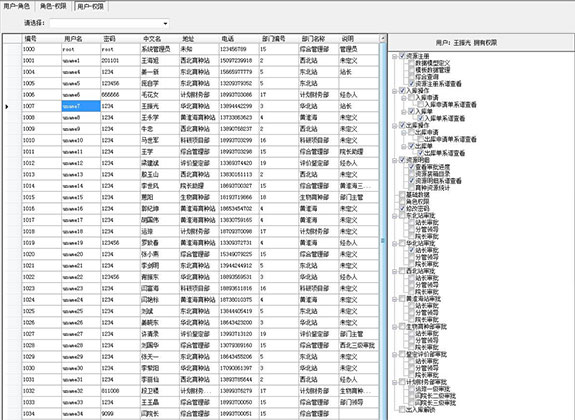Sort by the 部门名称 column header

click(x=318, y=39)
